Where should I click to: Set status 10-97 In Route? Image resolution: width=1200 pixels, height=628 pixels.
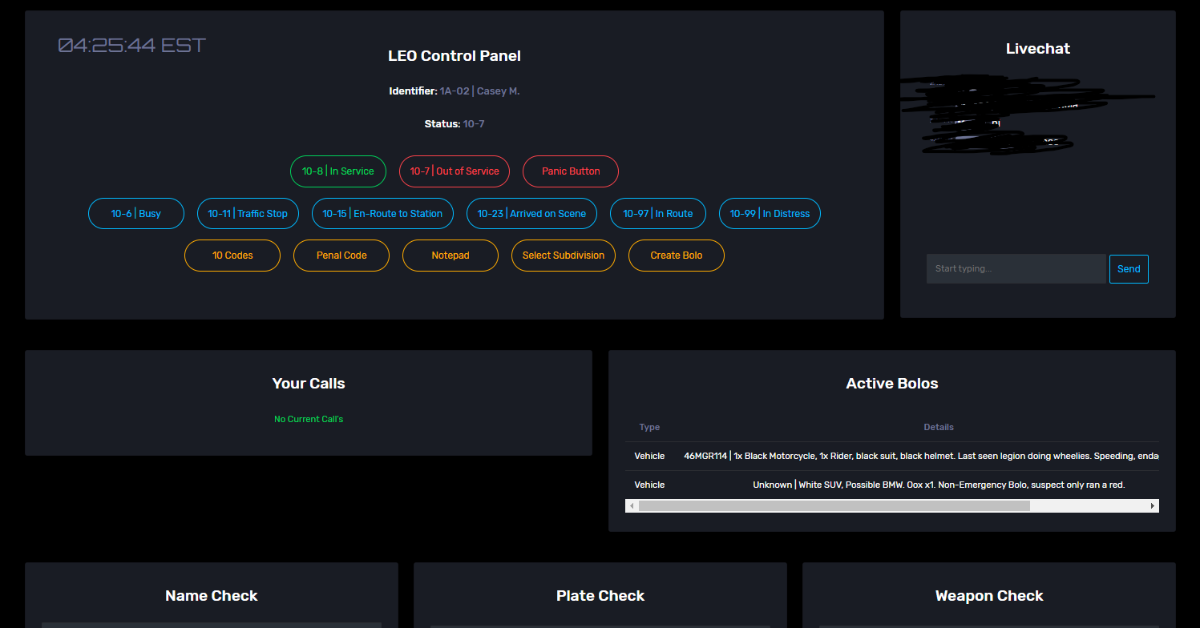coord(658,214)
